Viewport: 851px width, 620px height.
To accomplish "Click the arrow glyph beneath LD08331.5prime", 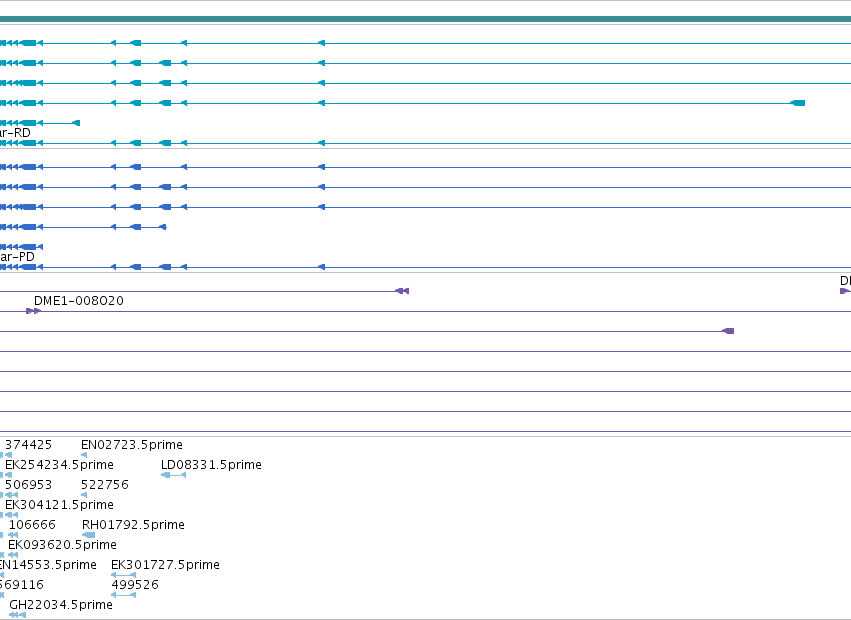I will [174, 475].
